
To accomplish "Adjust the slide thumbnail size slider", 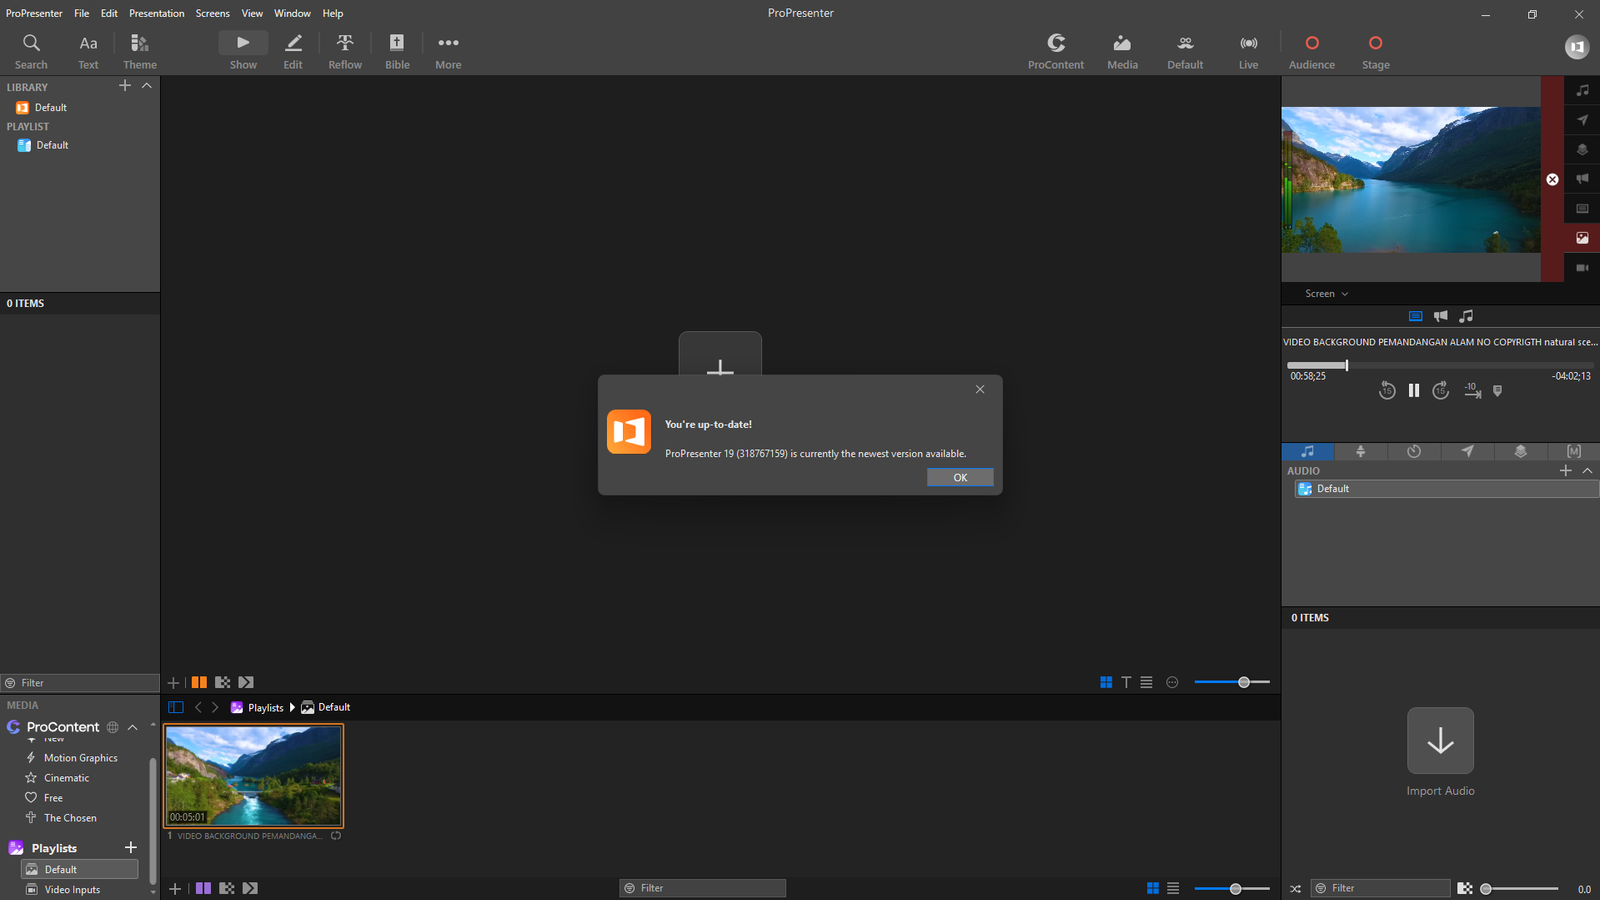I will (x=1232, y=682).
